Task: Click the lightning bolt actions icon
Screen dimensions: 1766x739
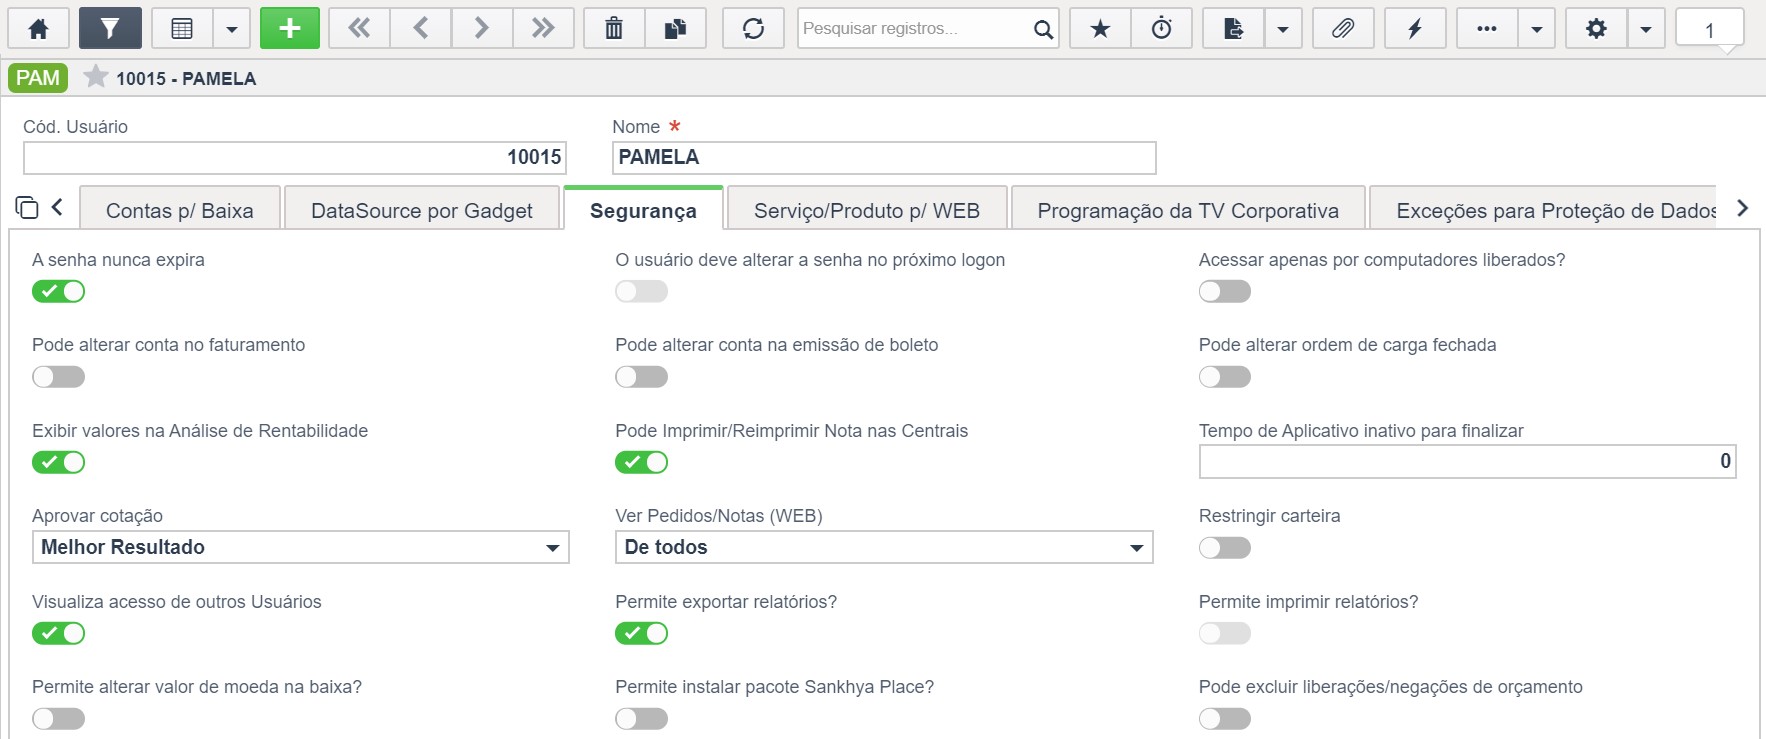Action: (x=1415, y=29)
